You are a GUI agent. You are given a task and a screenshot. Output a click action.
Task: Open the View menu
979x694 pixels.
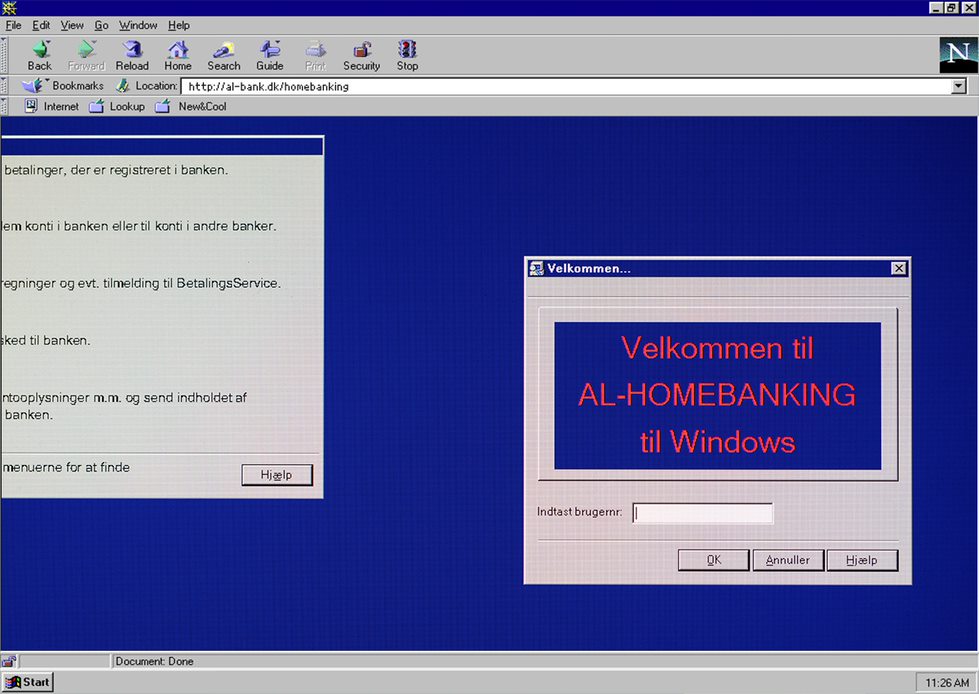click(x=72, y=25)
